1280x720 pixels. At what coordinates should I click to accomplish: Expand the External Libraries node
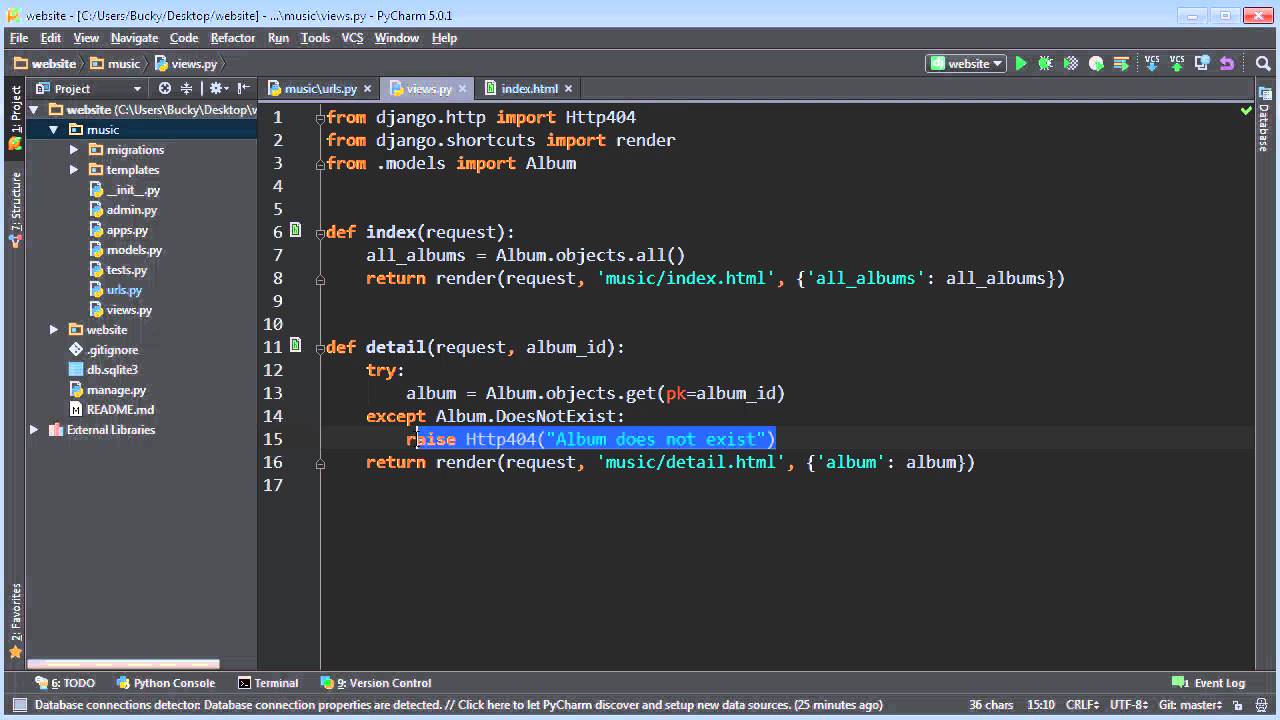(x=33, y=429)
